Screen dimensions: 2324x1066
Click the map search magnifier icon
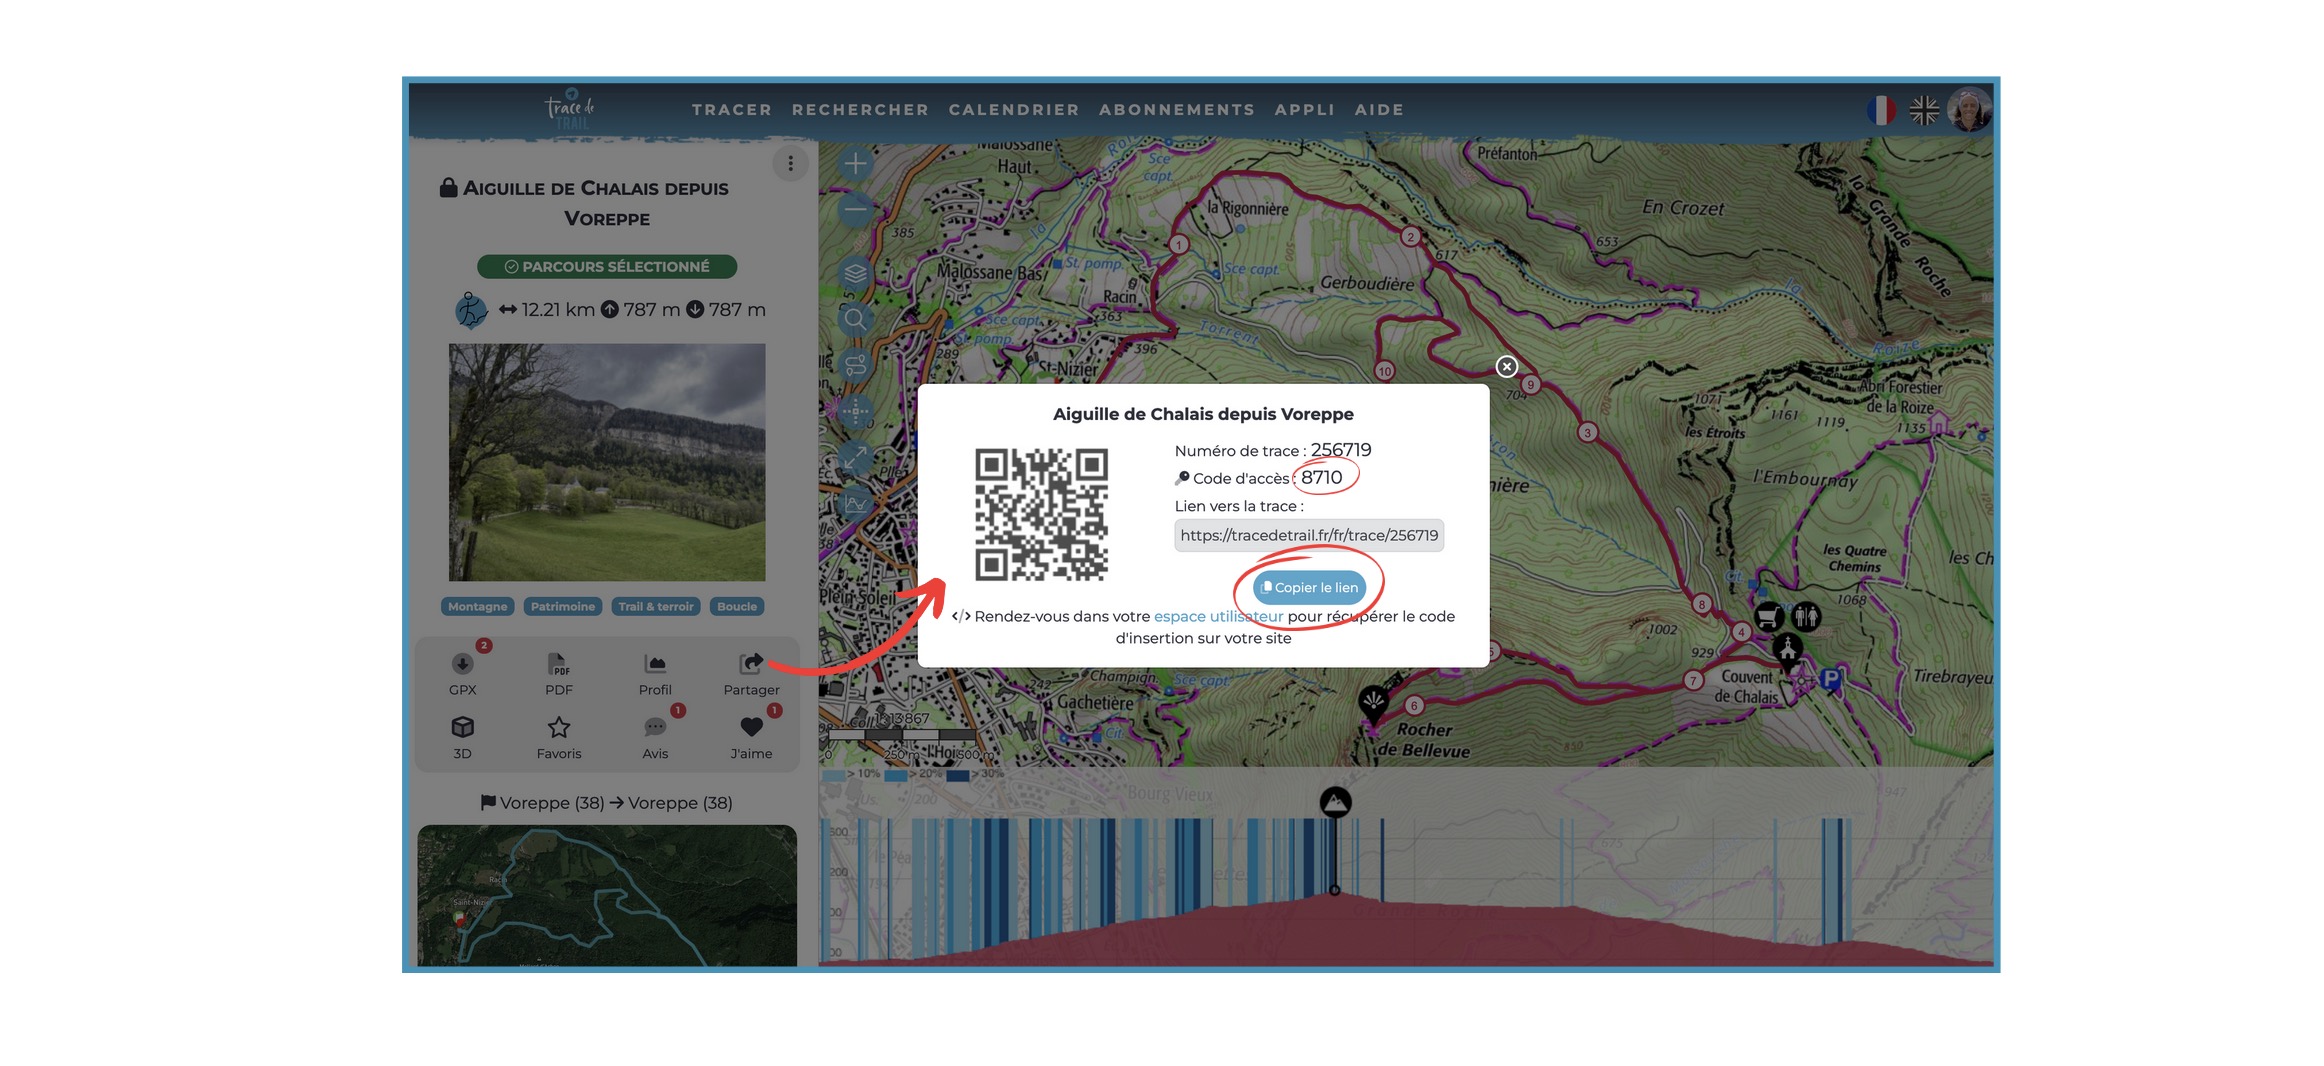pos(855,319)
